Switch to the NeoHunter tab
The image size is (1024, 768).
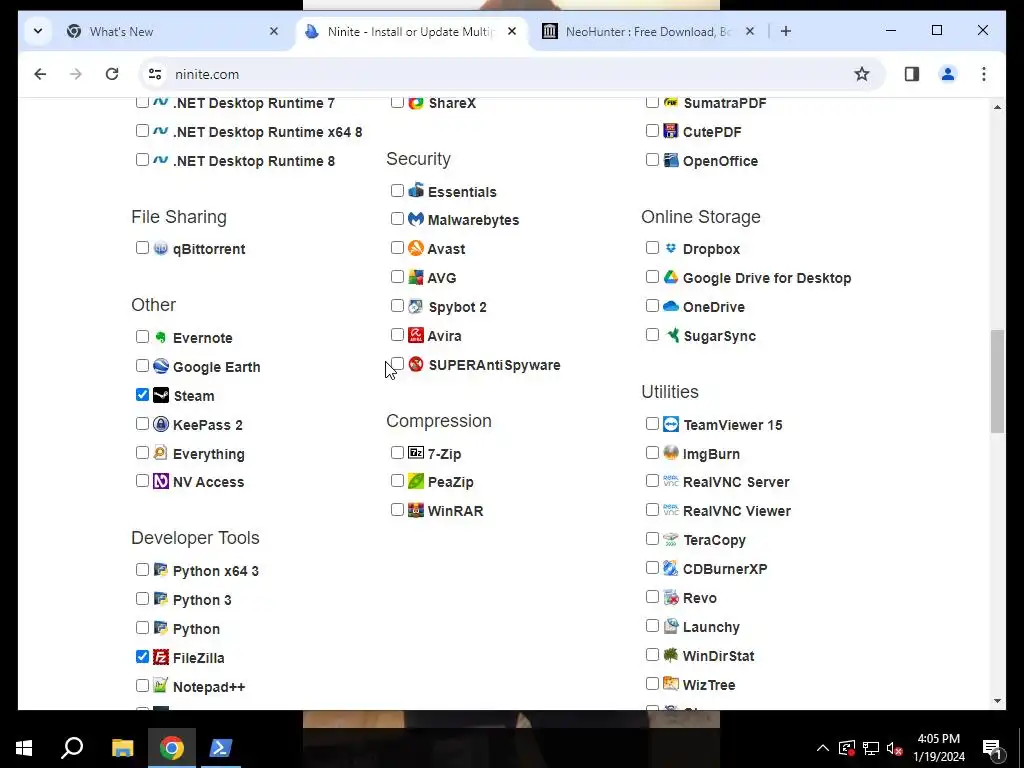coord(648,31)
